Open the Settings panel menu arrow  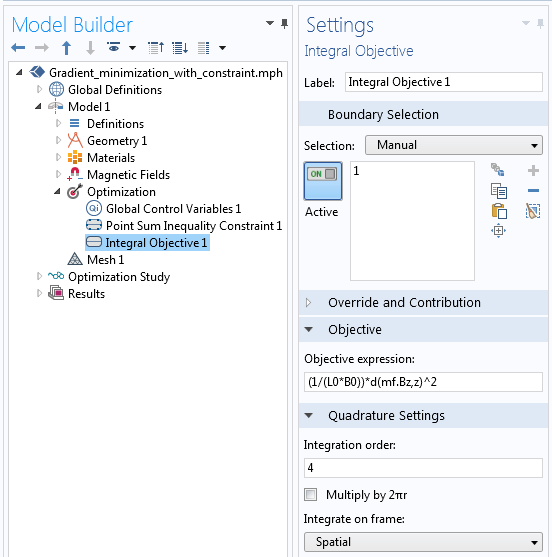click(x=526, y=23)
